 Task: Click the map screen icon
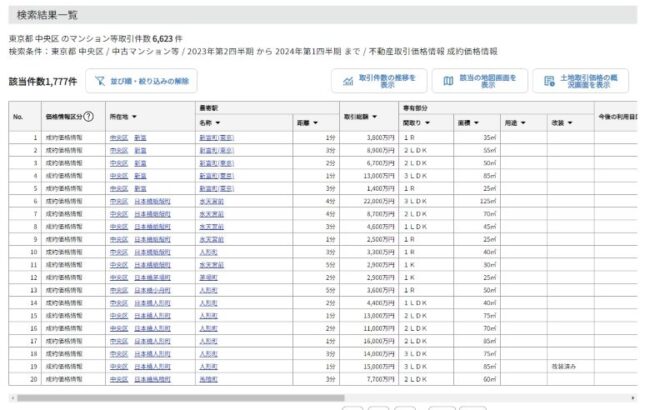[448, 81]
